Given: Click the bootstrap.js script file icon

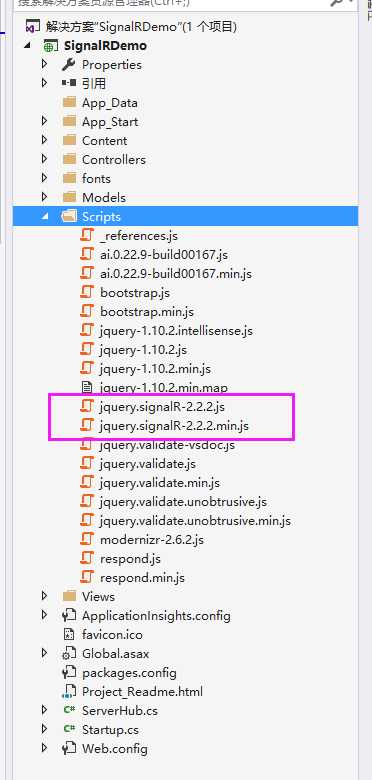Looking at the screenshot, I should click(87, 292).
